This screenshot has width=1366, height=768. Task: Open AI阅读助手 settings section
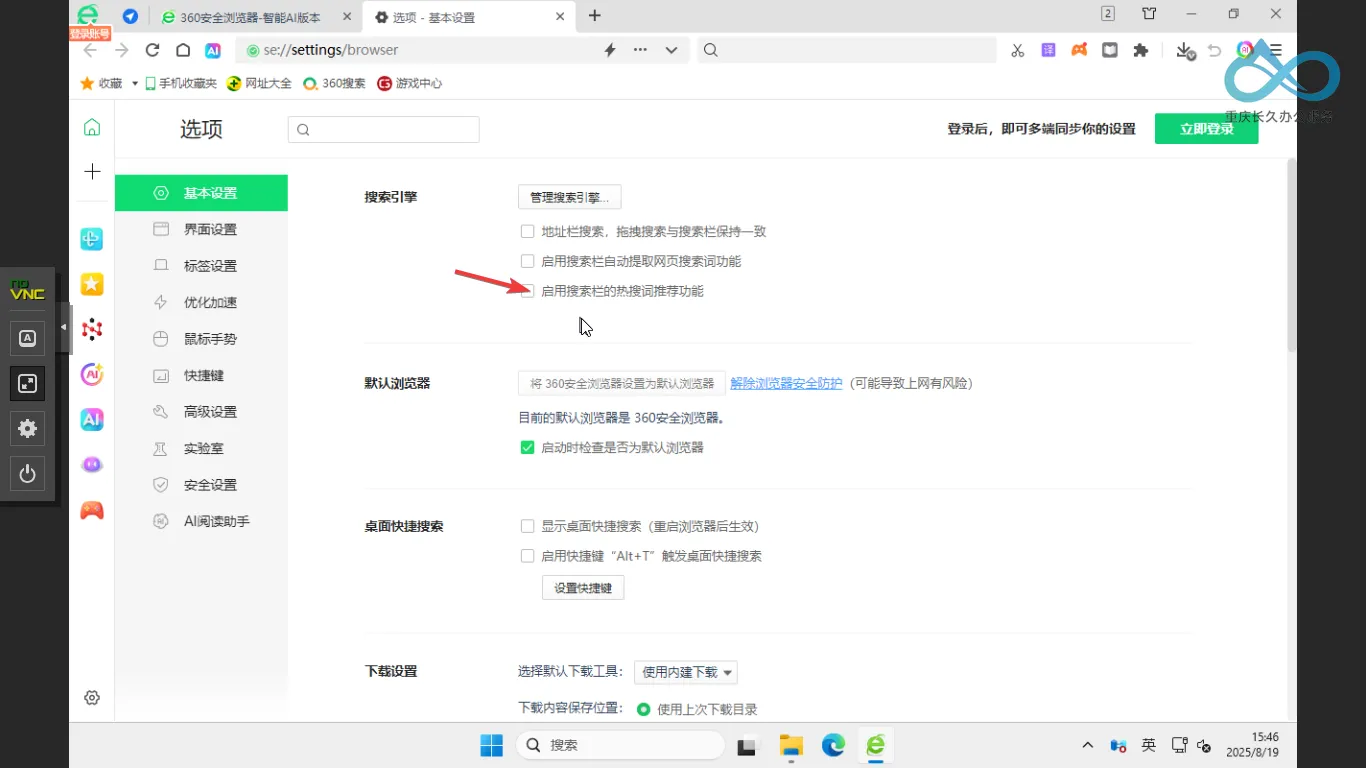[x=201, y=521]
